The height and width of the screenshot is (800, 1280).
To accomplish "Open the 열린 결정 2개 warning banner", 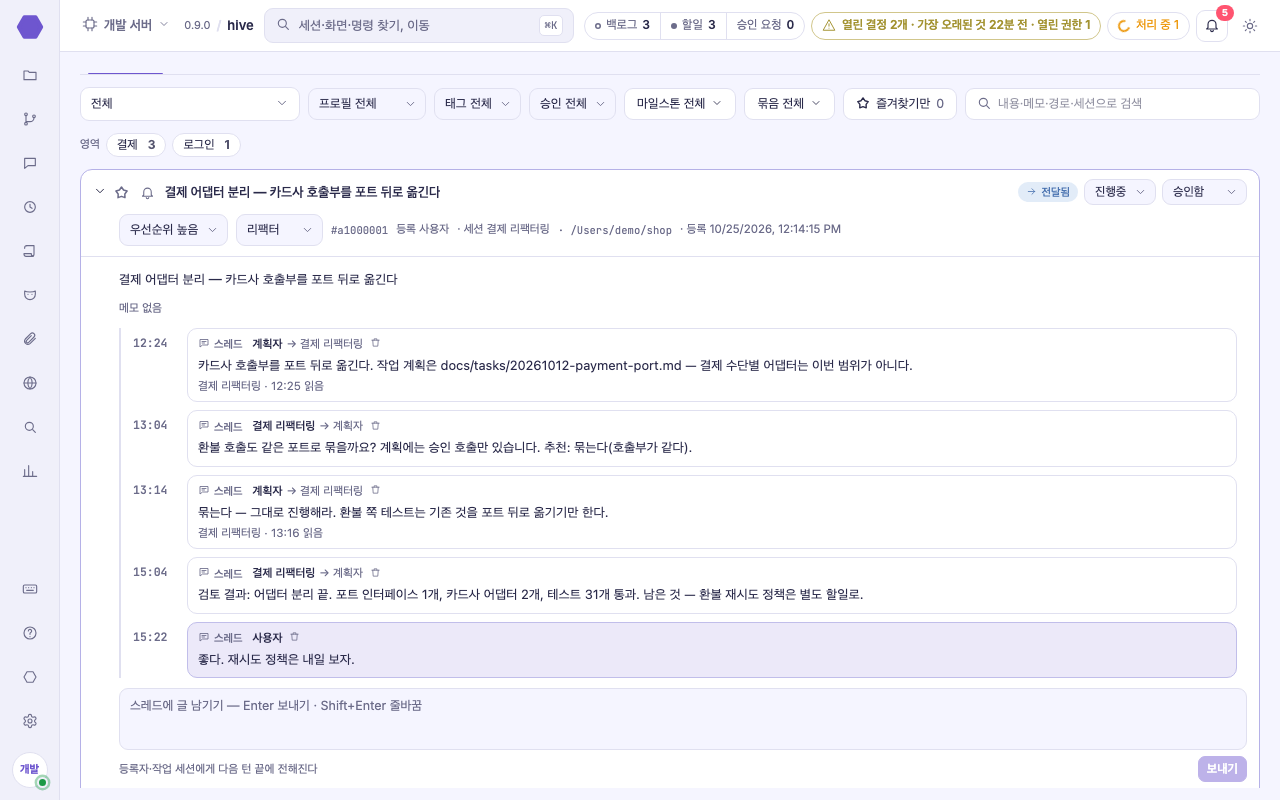I will 956,25.
